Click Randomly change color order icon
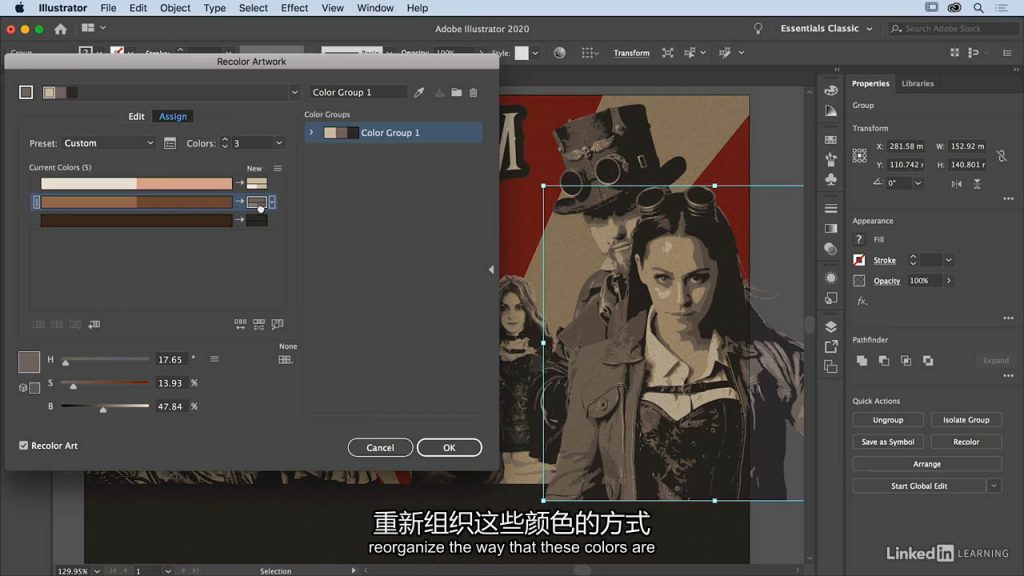 240,324
